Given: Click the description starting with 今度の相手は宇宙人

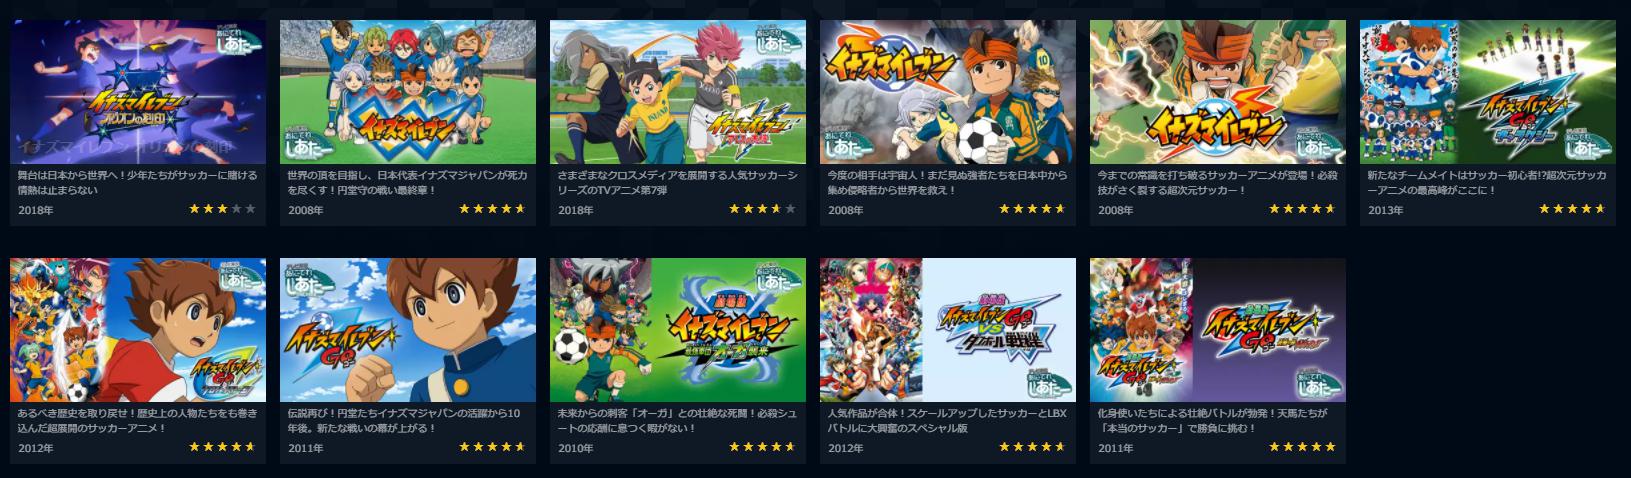Looking at the screenshot, I should tap(948, 182).
